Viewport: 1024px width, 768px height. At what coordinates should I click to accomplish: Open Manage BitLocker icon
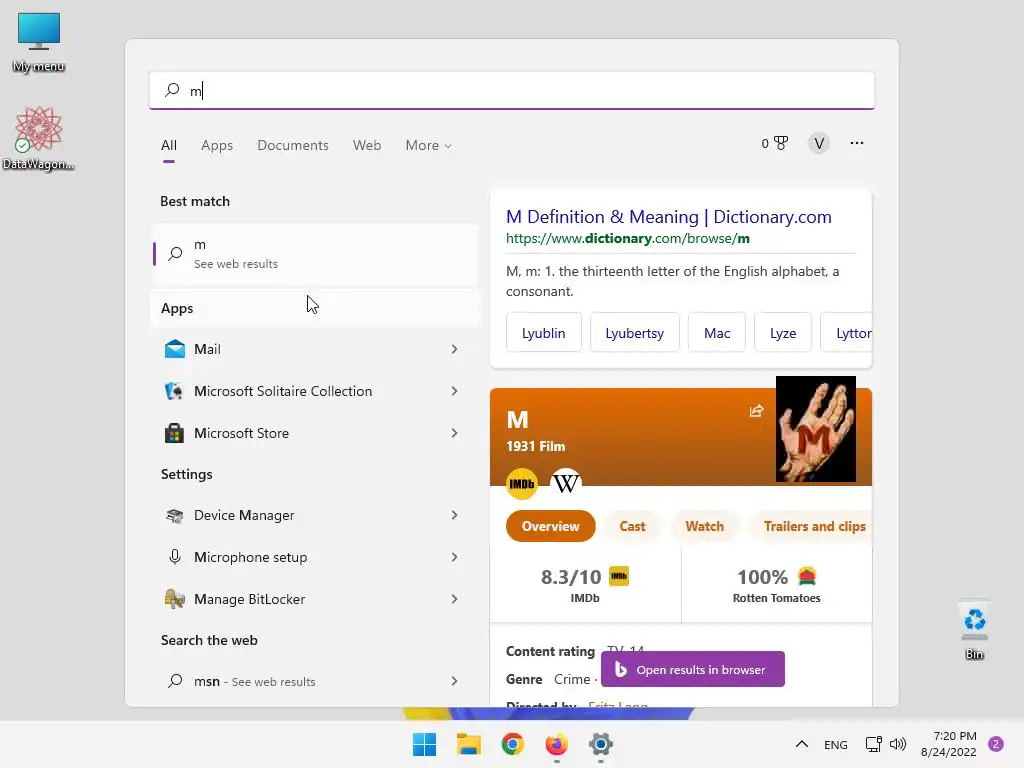(x=174, y=599)
